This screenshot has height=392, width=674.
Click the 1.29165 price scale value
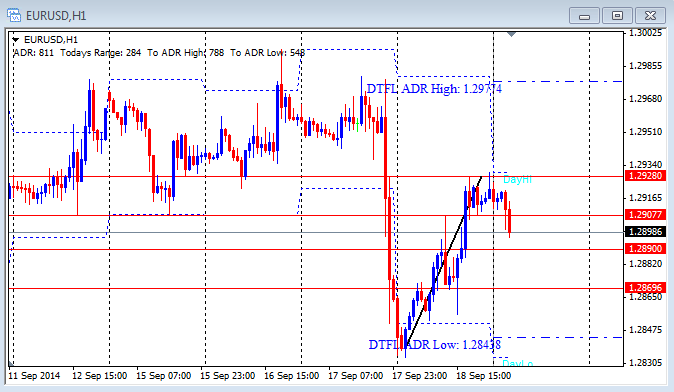646,198
